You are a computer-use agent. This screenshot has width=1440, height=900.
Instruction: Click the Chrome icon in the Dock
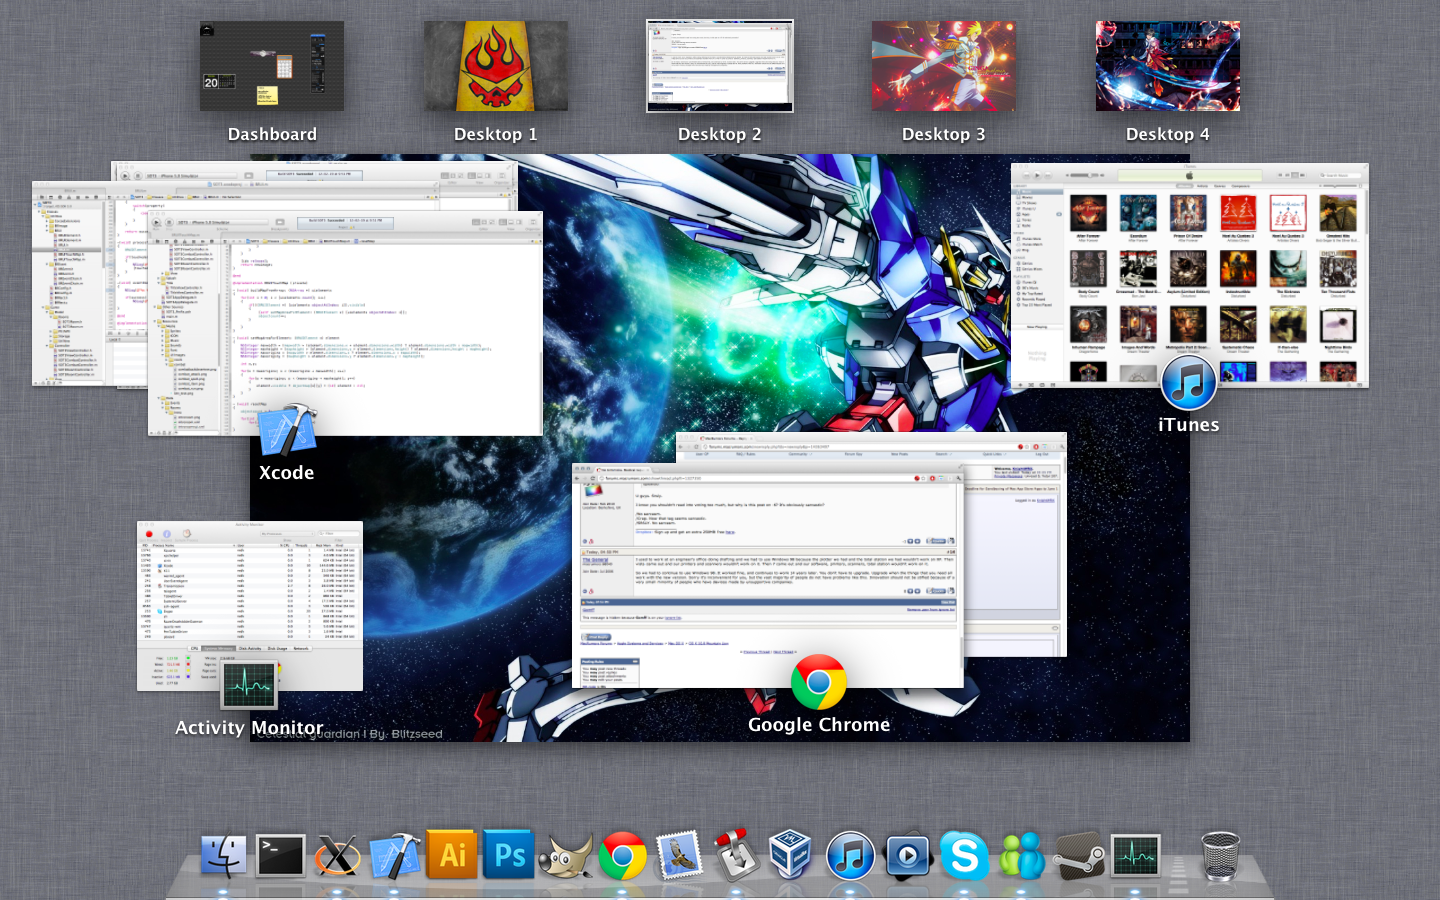point(622,857)
